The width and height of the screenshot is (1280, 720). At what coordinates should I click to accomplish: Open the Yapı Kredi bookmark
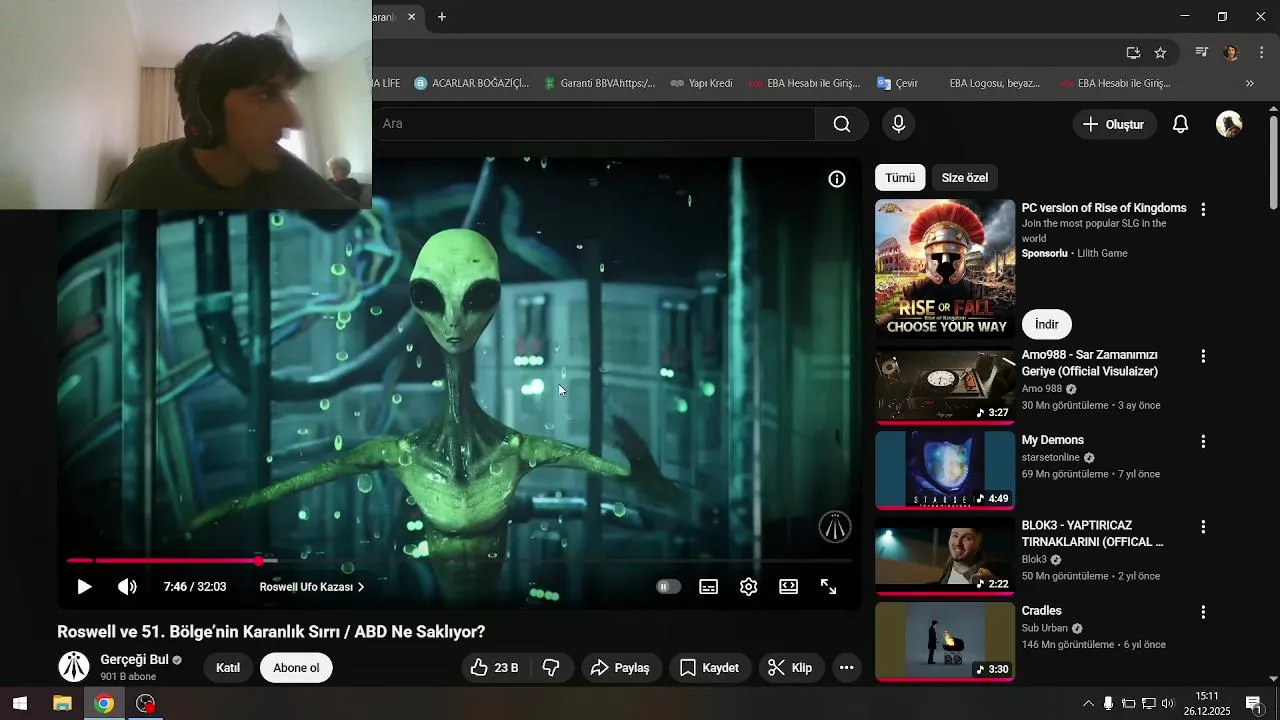click(x=701, y=83)
